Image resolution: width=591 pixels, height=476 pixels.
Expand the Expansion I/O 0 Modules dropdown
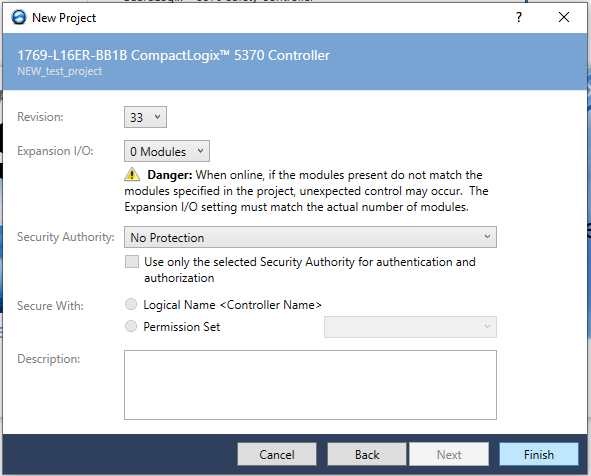coord(167,151)
